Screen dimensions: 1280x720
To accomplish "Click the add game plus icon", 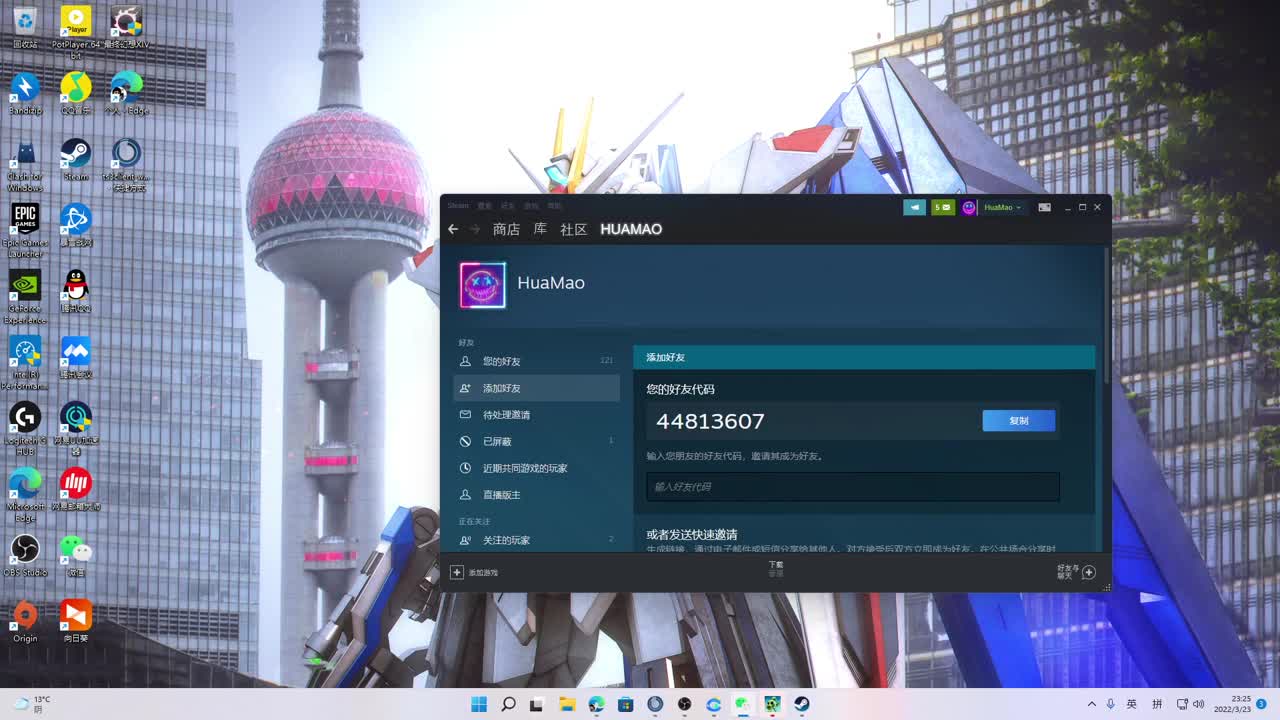I will click(x=457, y=572).
